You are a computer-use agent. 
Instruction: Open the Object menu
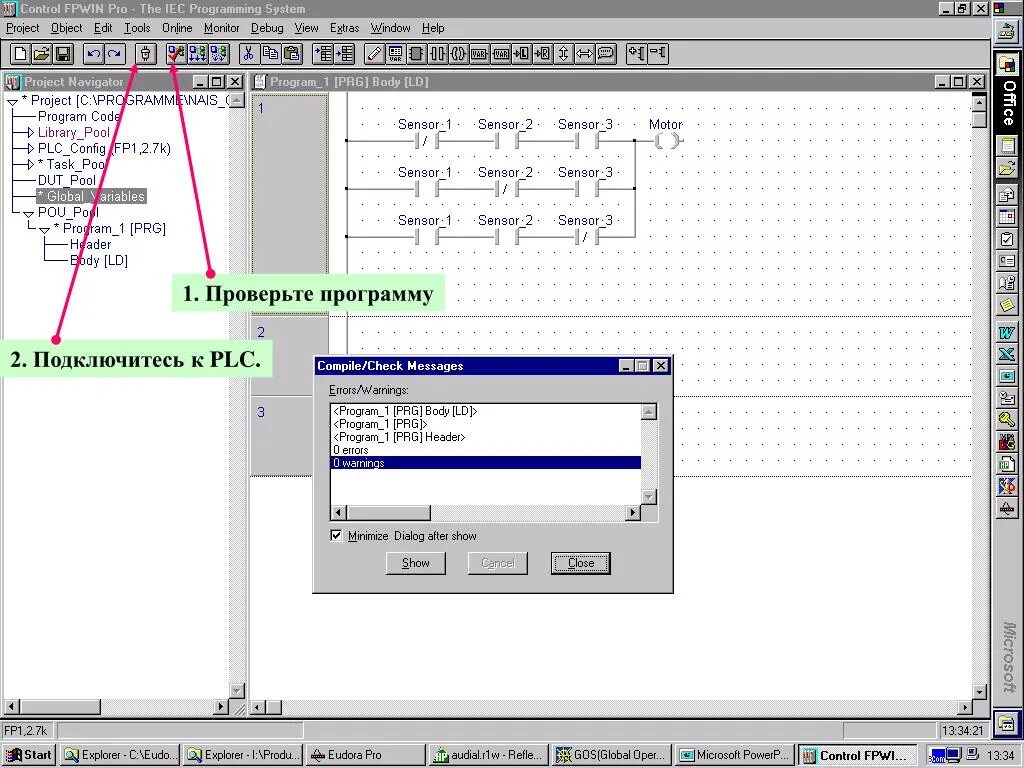67,28
